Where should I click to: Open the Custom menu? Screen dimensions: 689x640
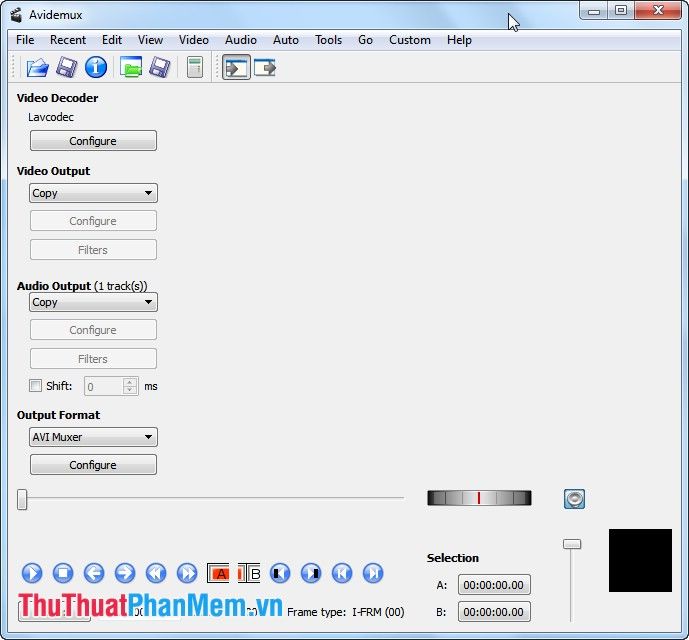[410, 40]
